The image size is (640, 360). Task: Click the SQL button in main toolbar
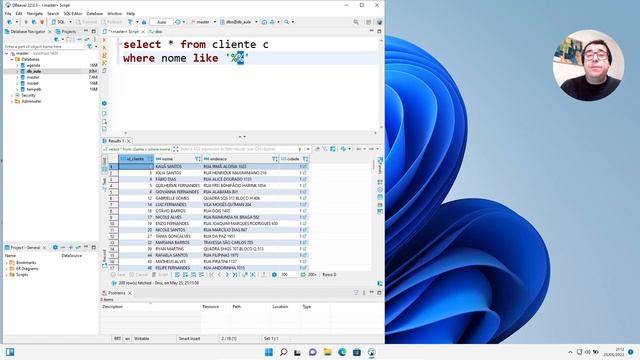click(60, 22)
